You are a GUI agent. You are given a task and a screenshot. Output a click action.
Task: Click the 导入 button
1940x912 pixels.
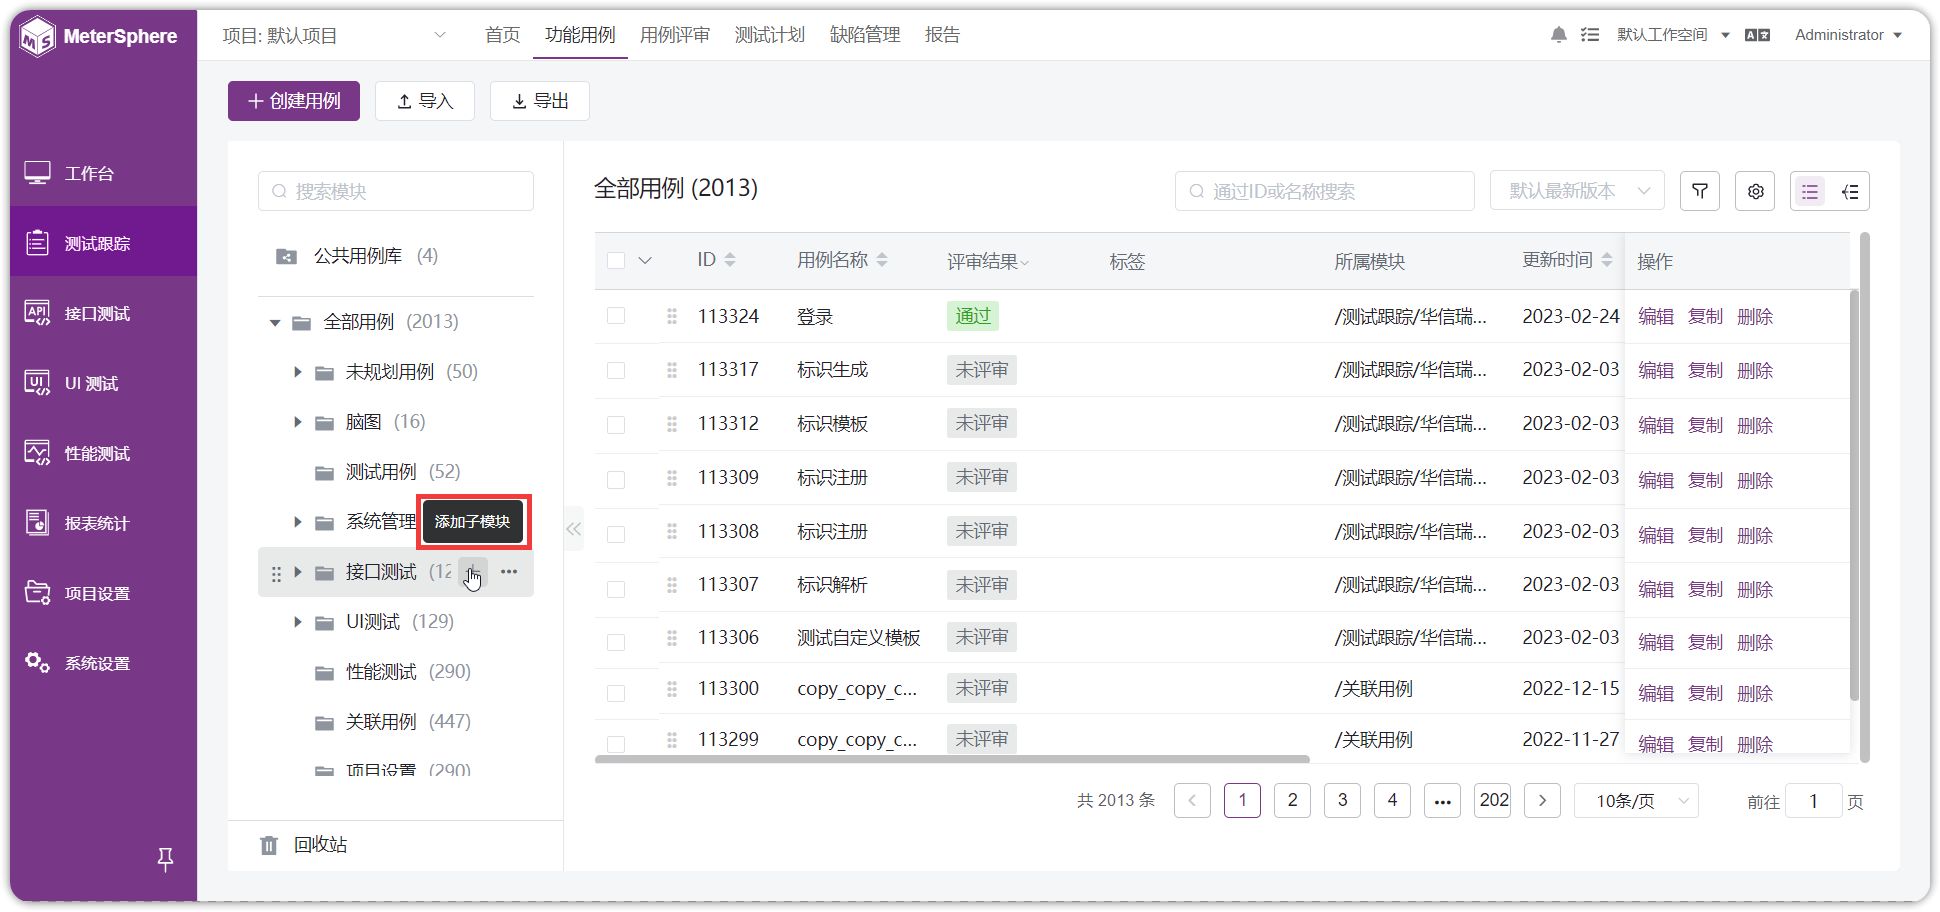[425, 101]
